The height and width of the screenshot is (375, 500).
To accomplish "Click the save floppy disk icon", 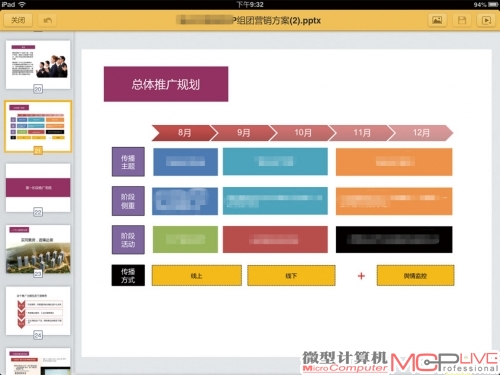I will pos(462,20).
